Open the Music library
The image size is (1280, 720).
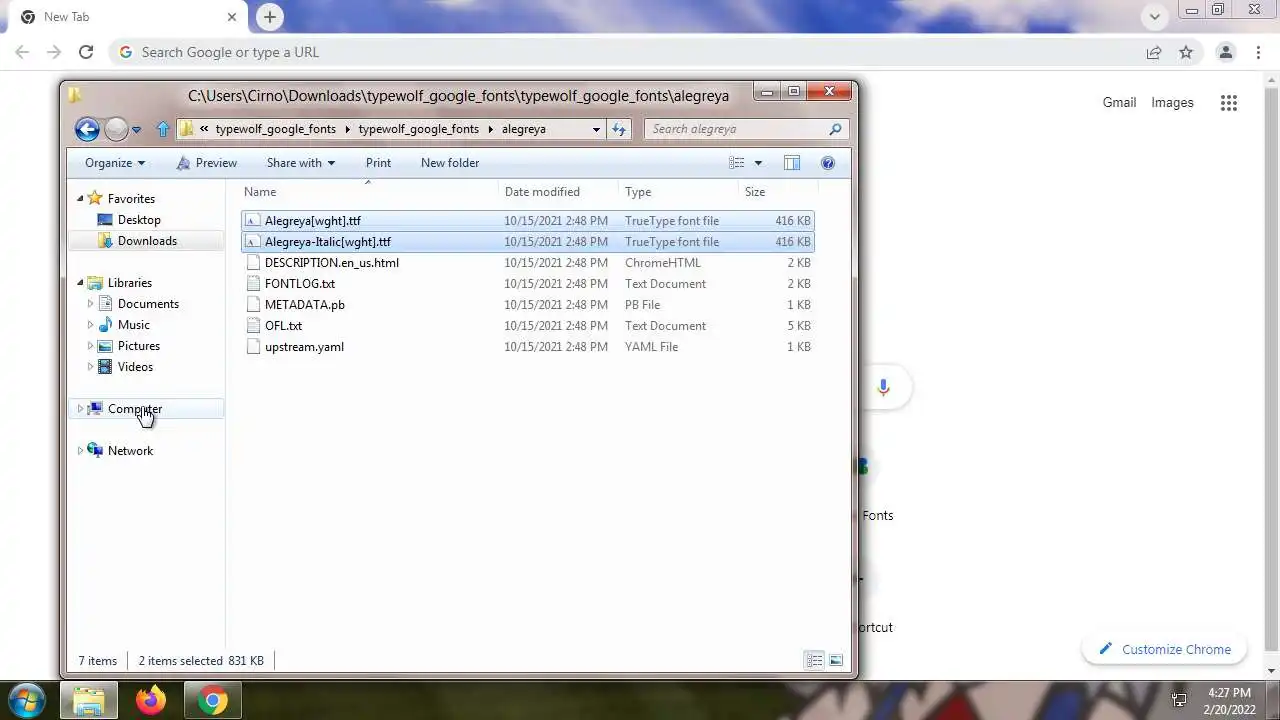(133, 325)
